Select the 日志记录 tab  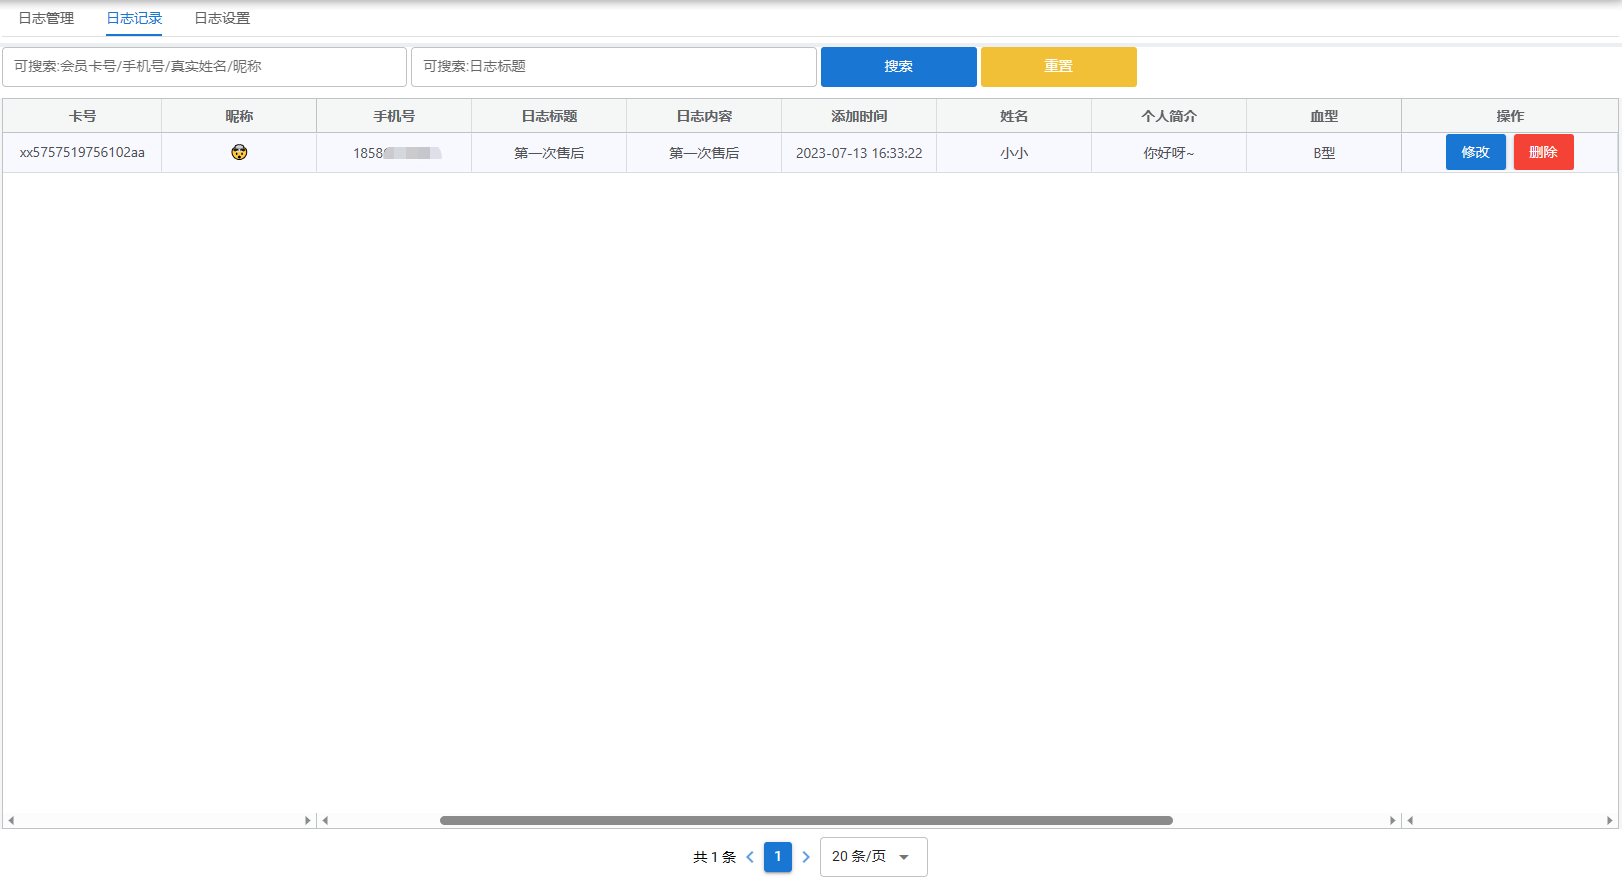[134, 18]
